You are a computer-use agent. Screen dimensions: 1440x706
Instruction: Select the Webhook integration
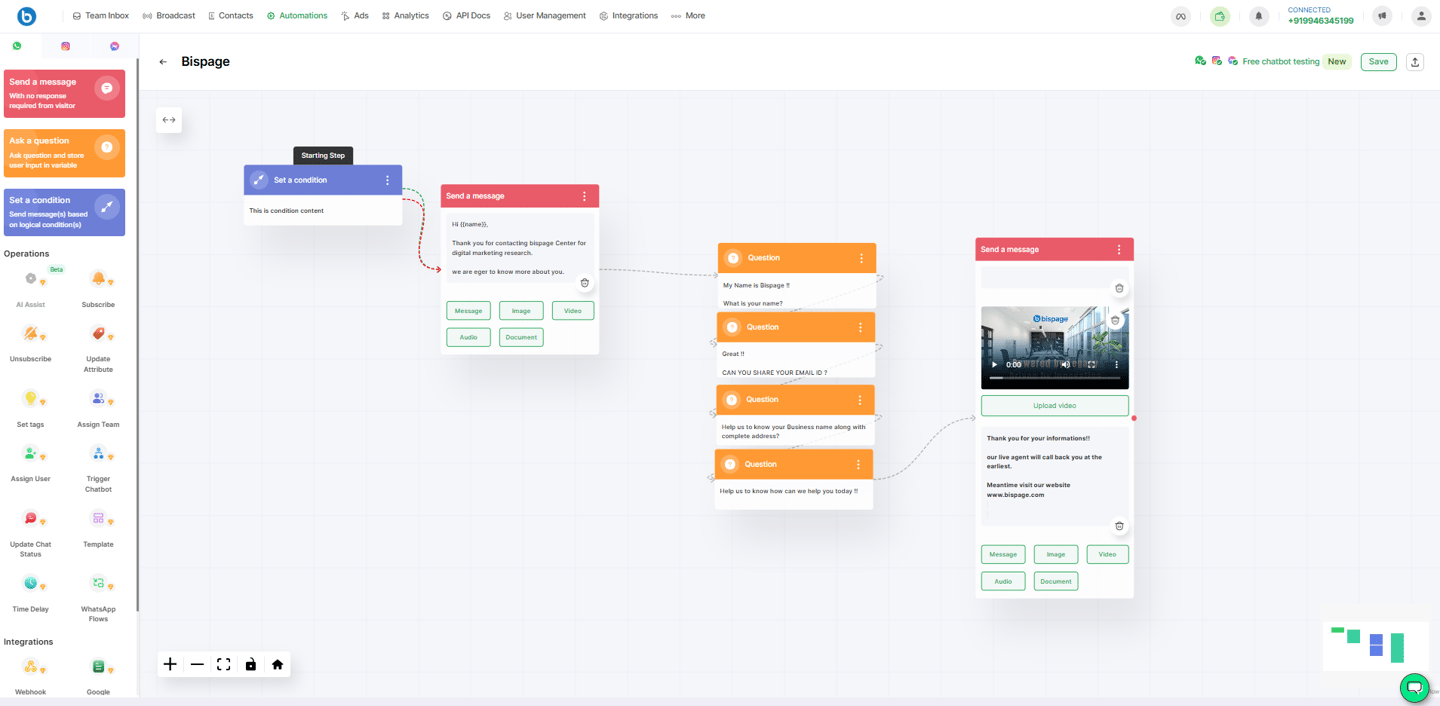(31, 677)
